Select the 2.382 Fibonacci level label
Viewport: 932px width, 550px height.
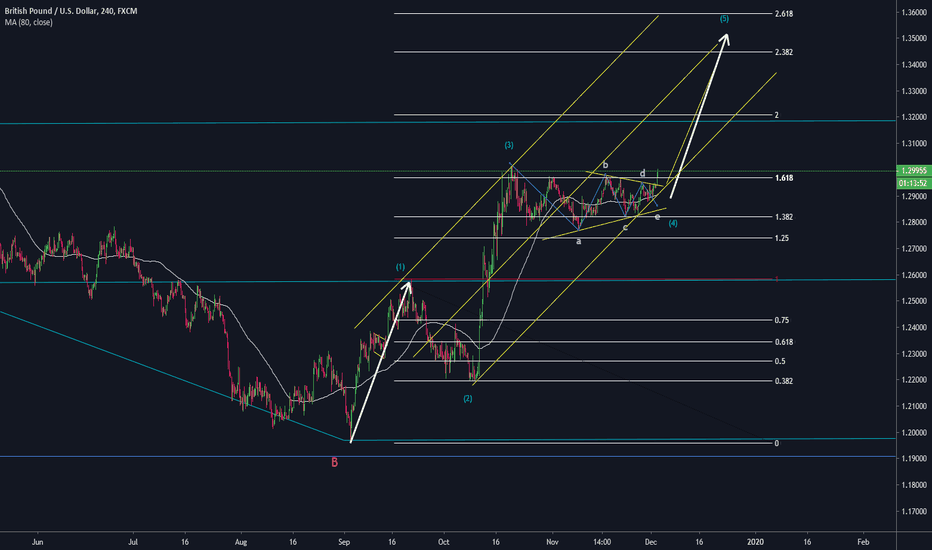click(784, 51)
